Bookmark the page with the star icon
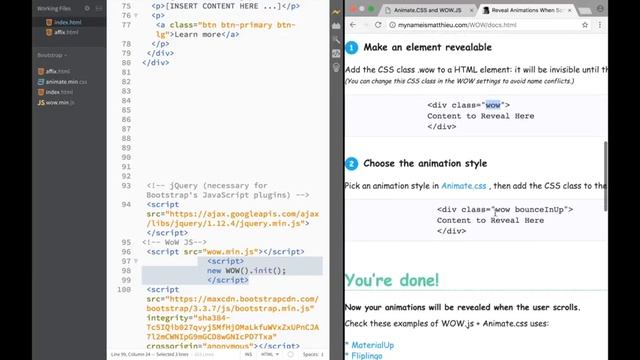 (x=585, y=25)
